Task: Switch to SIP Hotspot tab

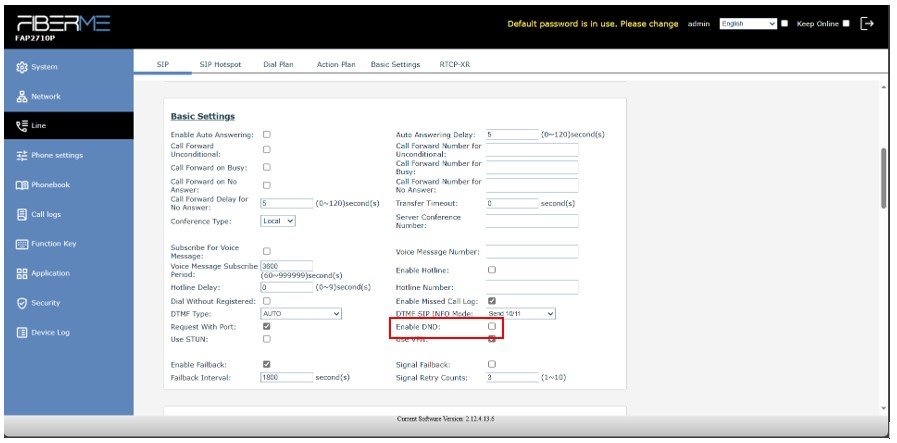Action: pos(220,65)
